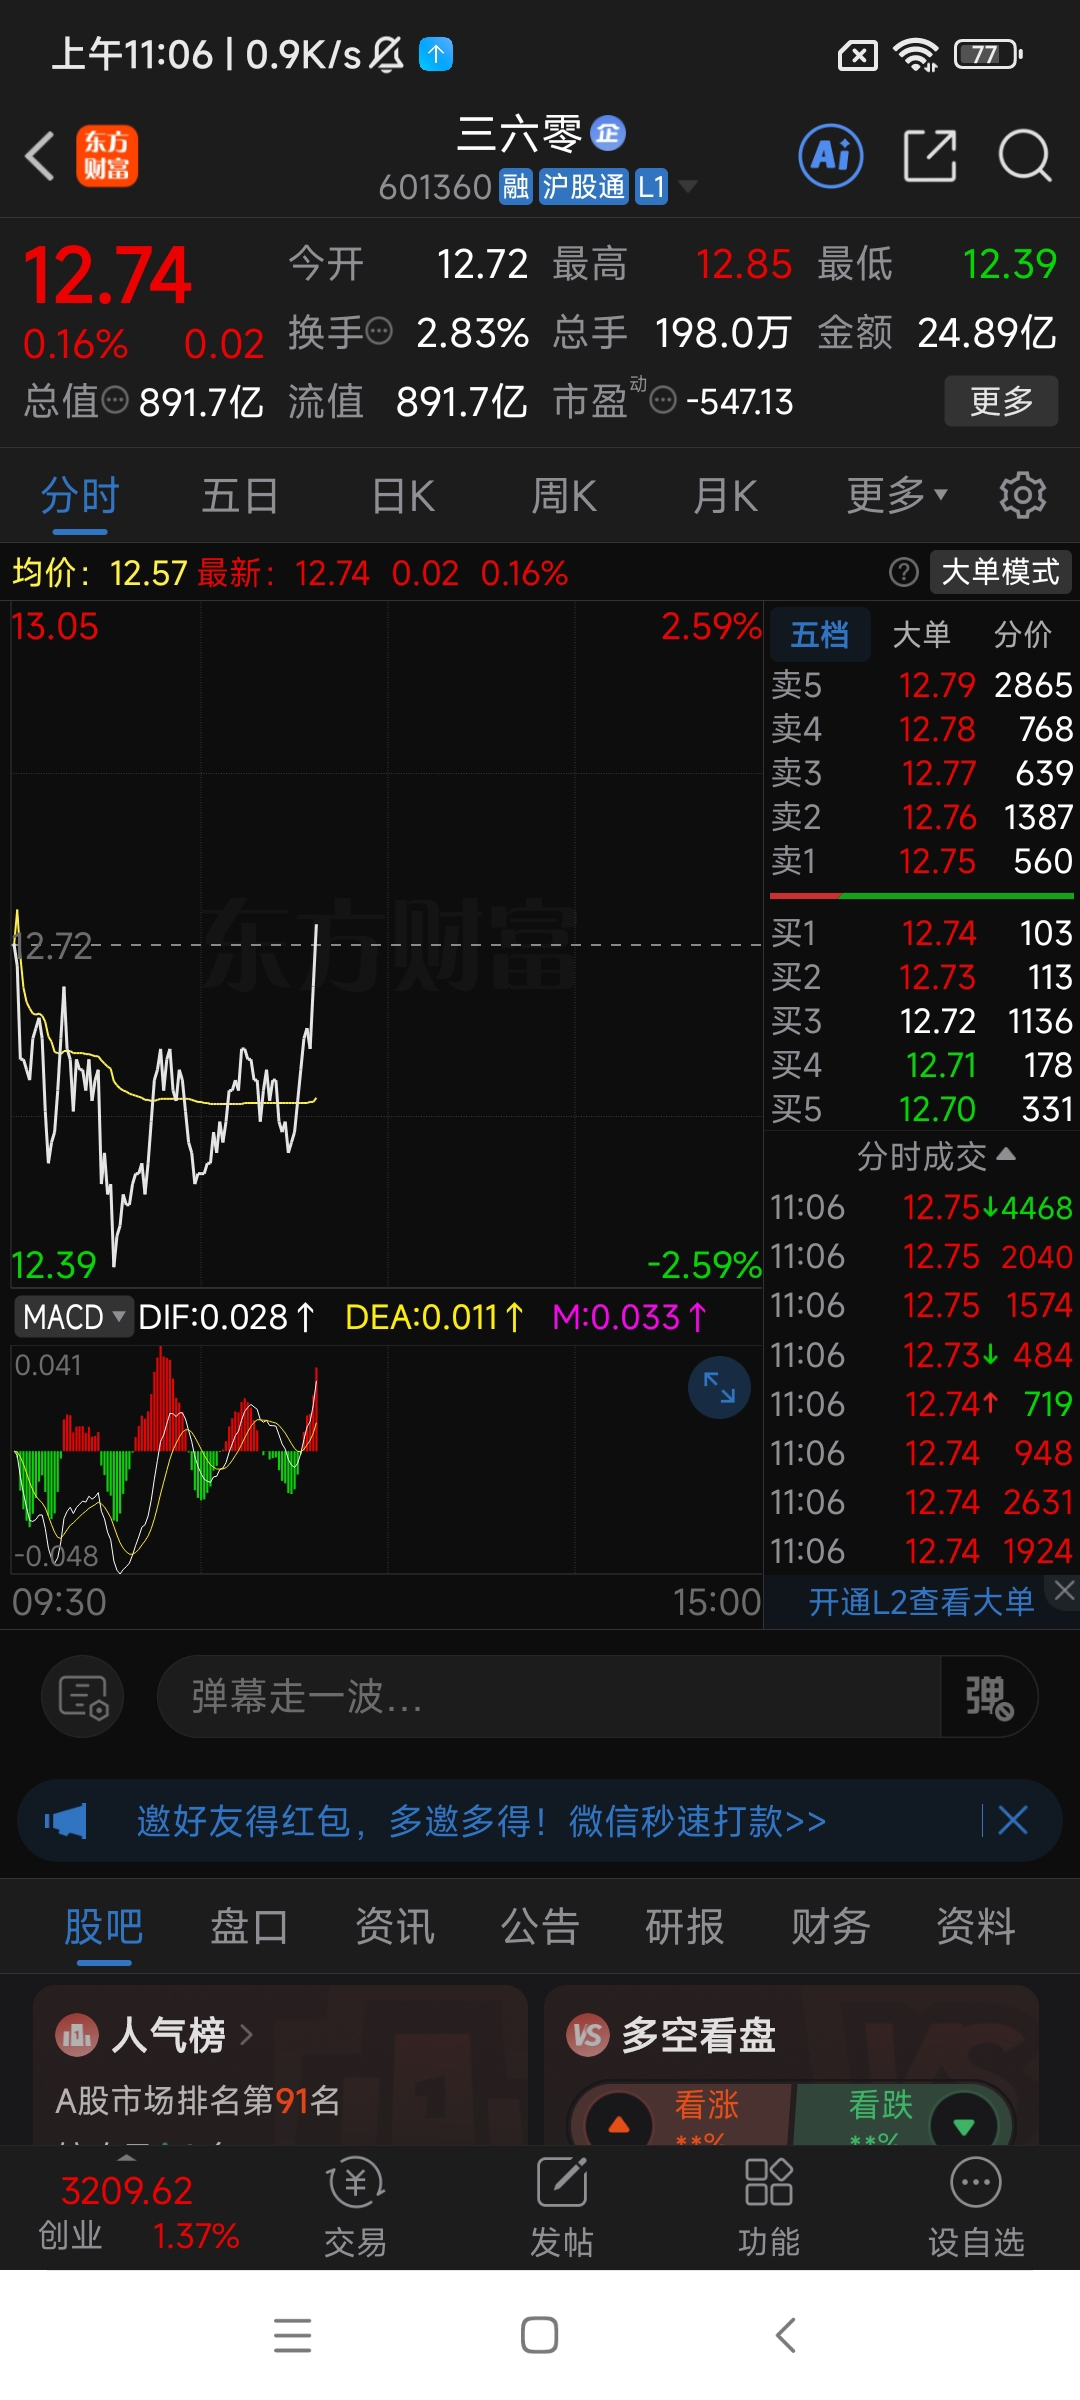
Task: Vote 看跌 bearish
Action: point(905,2114)
